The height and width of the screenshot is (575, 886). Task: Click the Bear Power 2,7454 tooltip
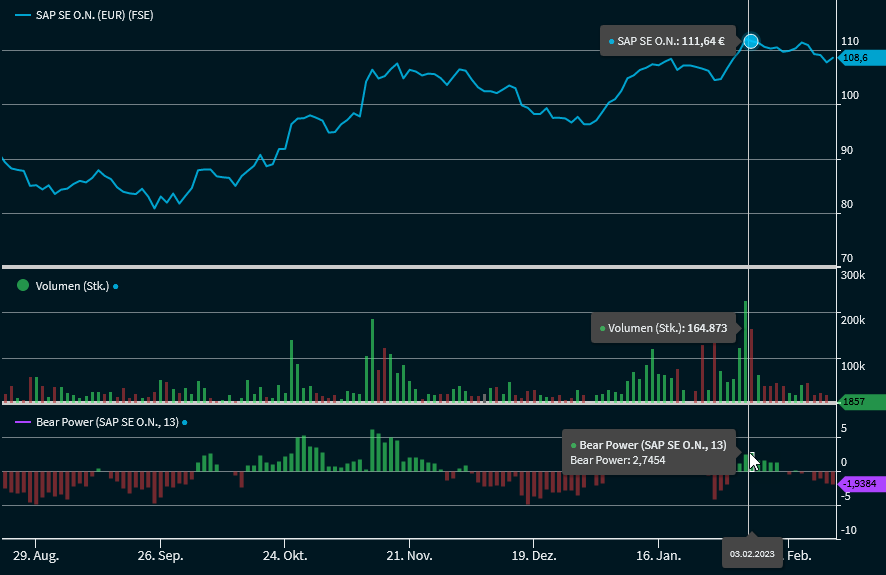pyautogui.click(x=648, y=452)
